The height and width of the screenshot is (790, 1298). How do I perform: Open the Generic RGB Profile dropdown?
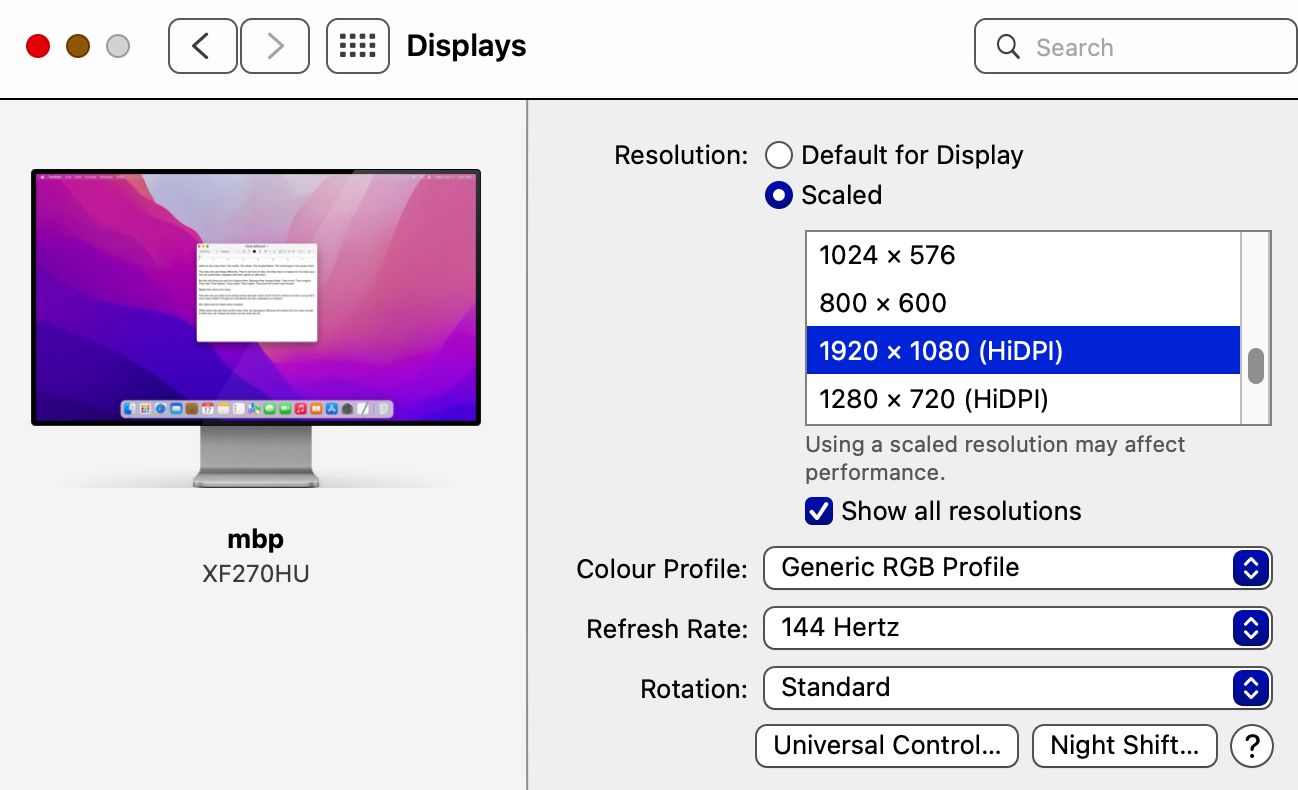pyautogui.click(x=1000, y=568)
